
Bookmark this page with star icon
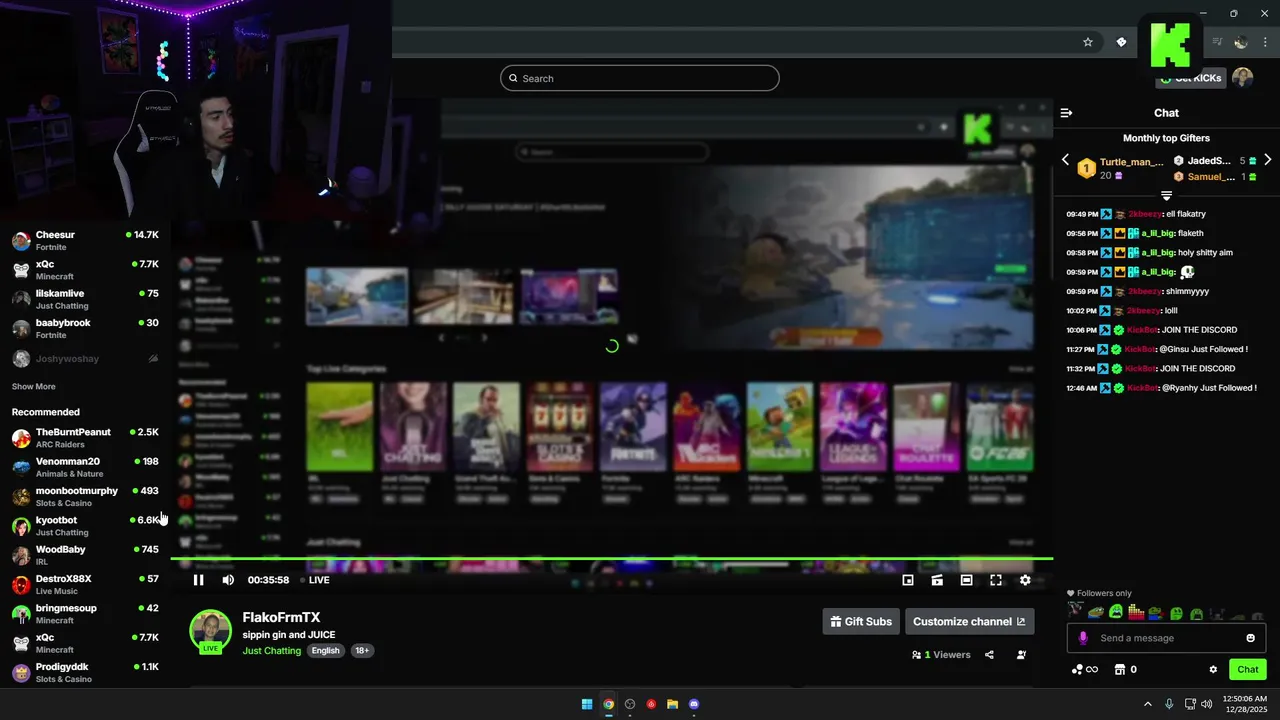click(1088, 42)
